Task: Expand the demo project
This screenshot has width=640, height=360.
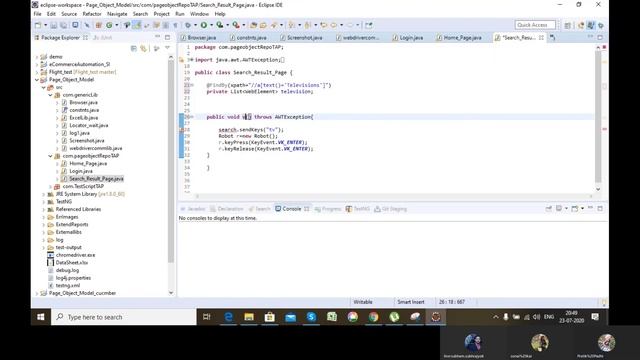Action: (37, 57)
